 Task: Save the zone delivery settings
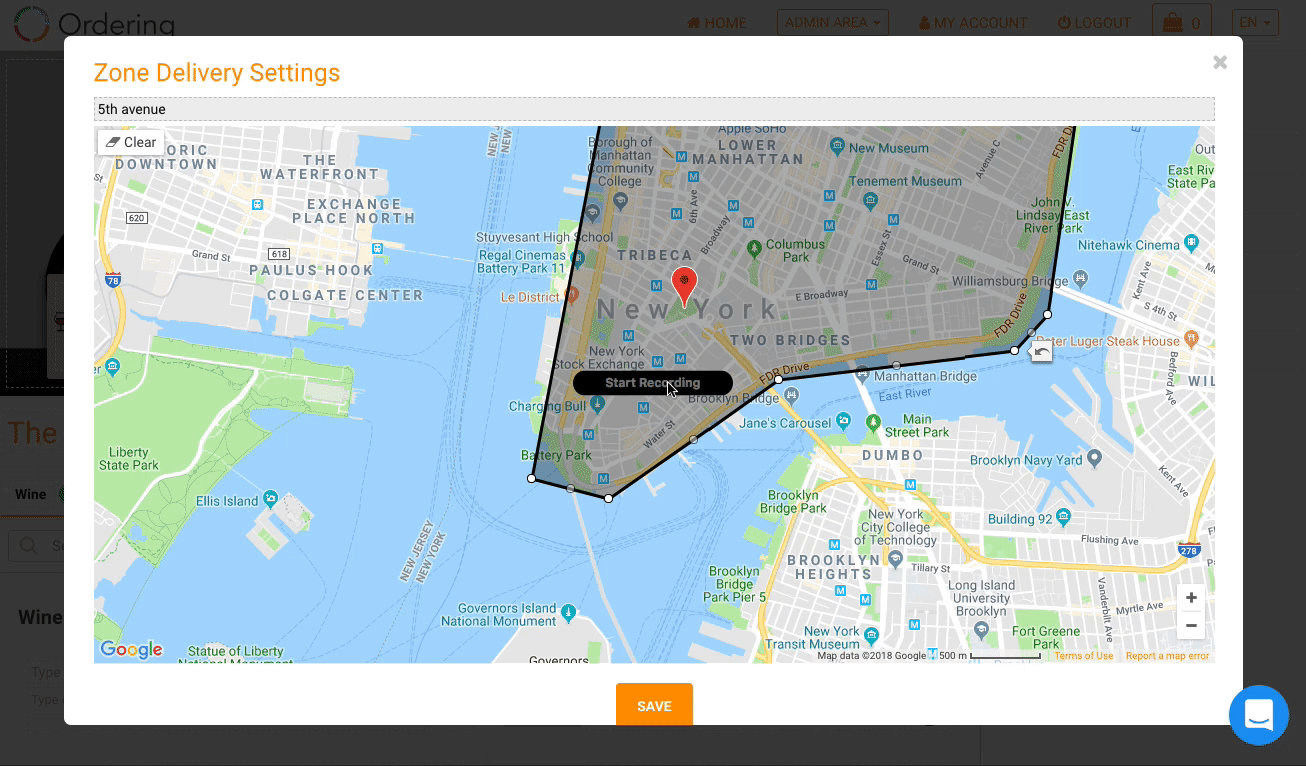point(654,705)
